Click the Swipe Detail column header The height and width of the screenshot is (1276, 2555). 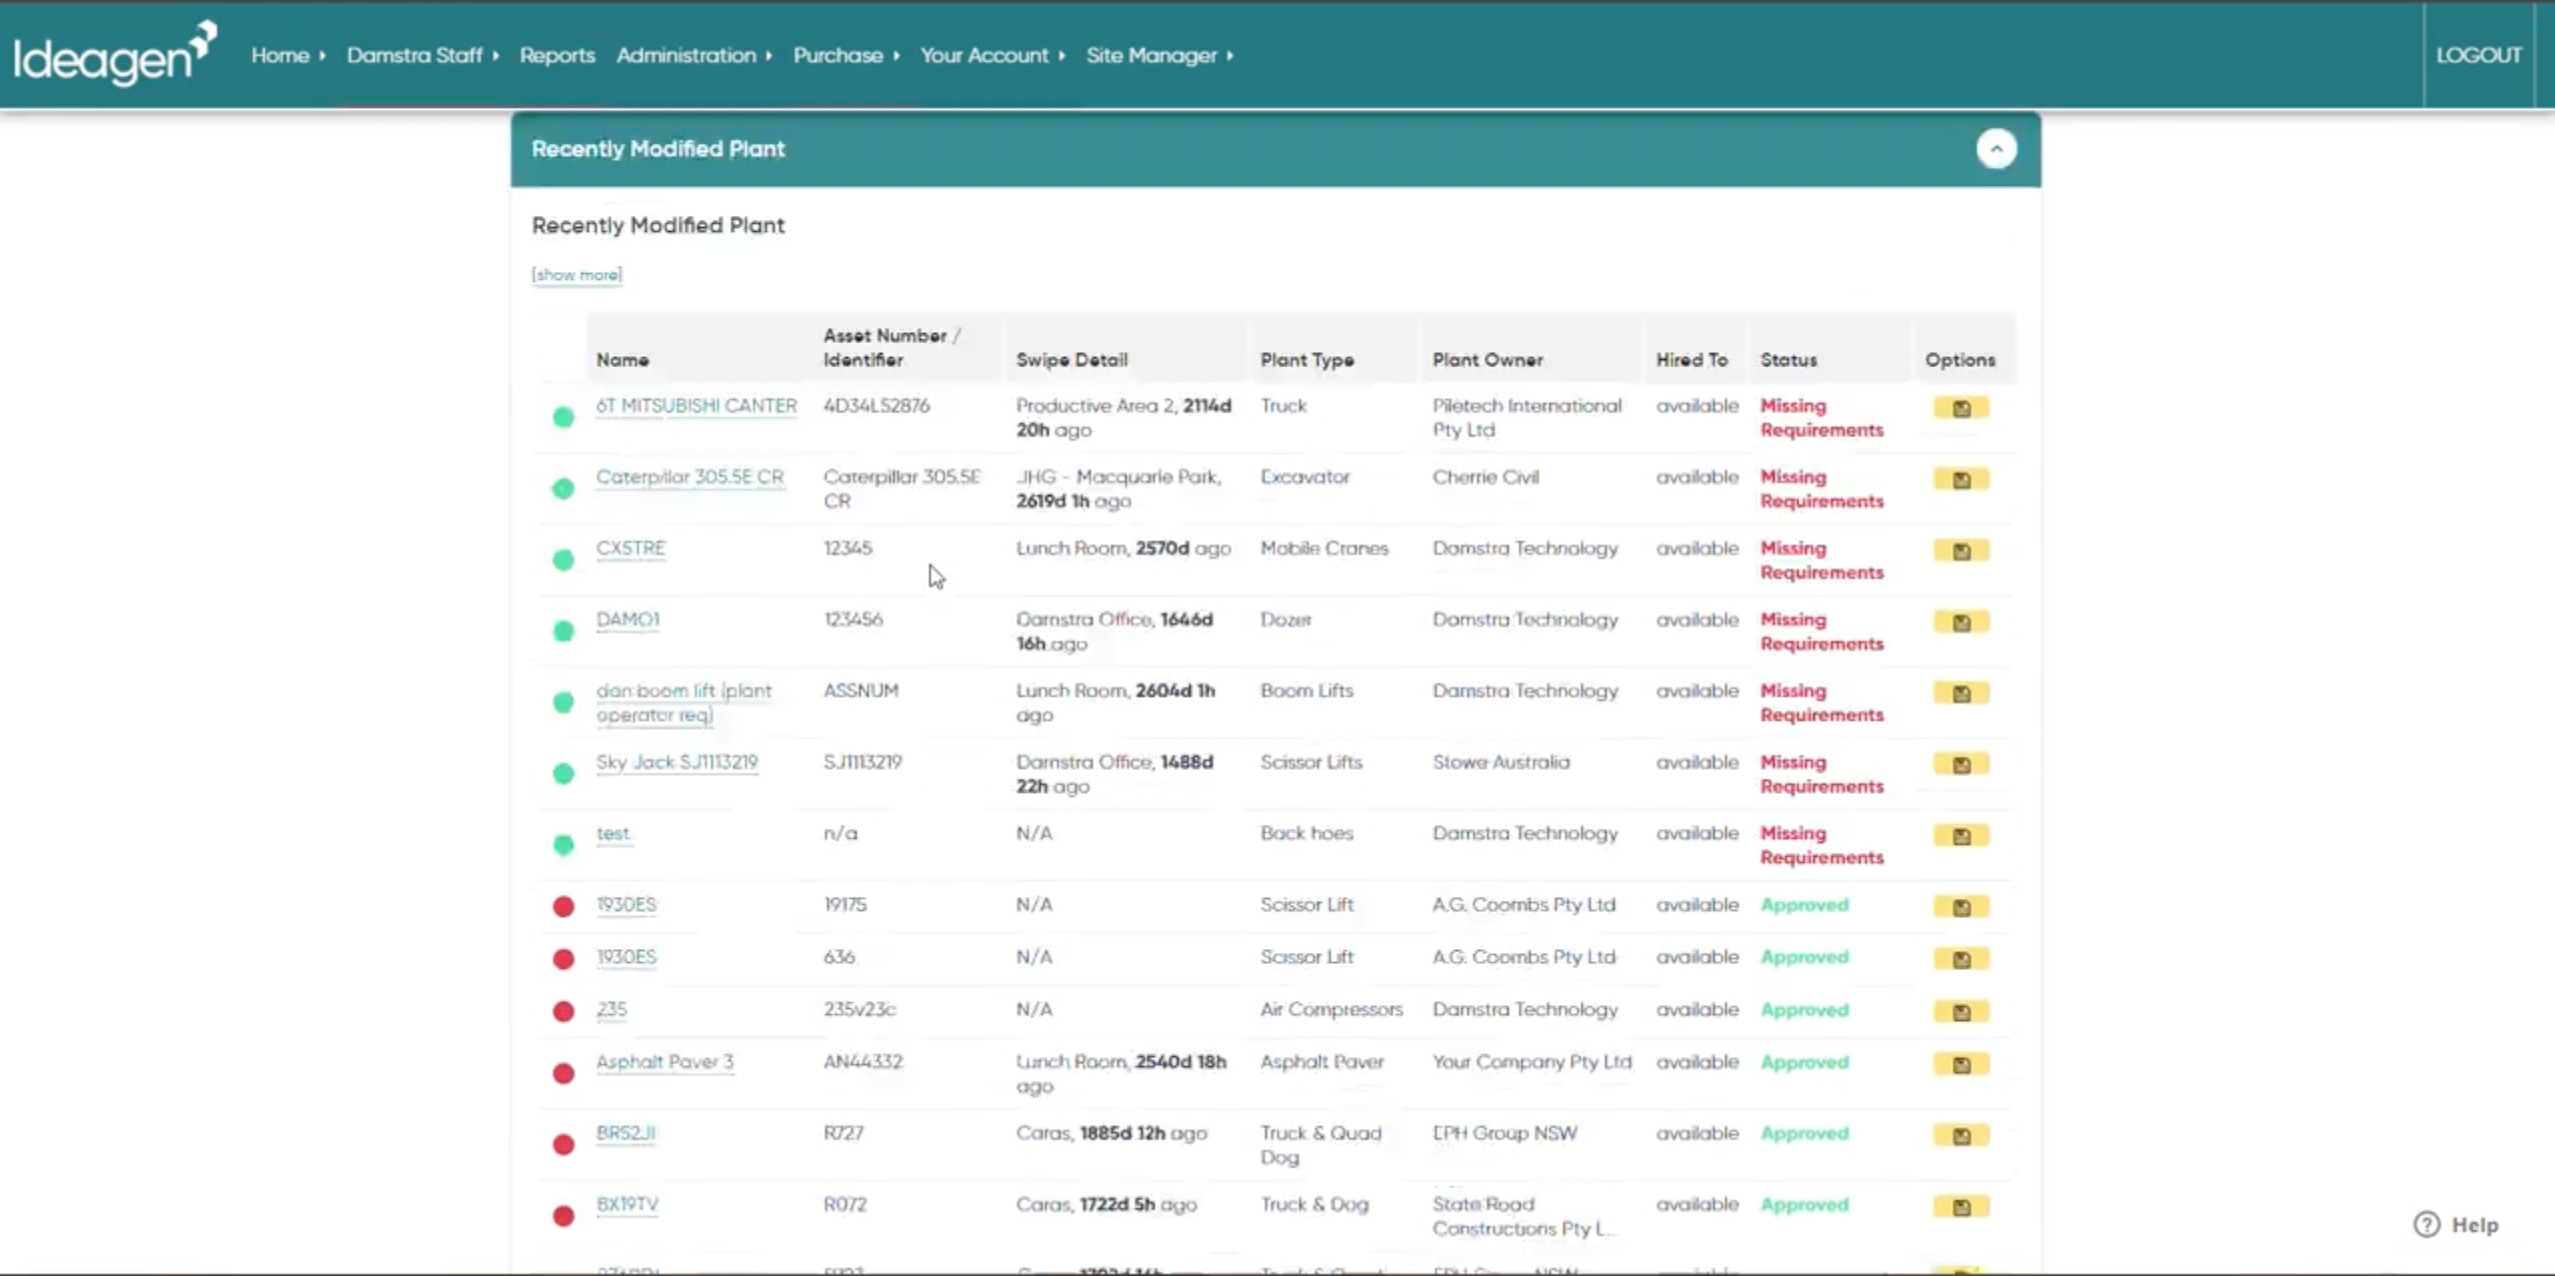(1071, 360)
